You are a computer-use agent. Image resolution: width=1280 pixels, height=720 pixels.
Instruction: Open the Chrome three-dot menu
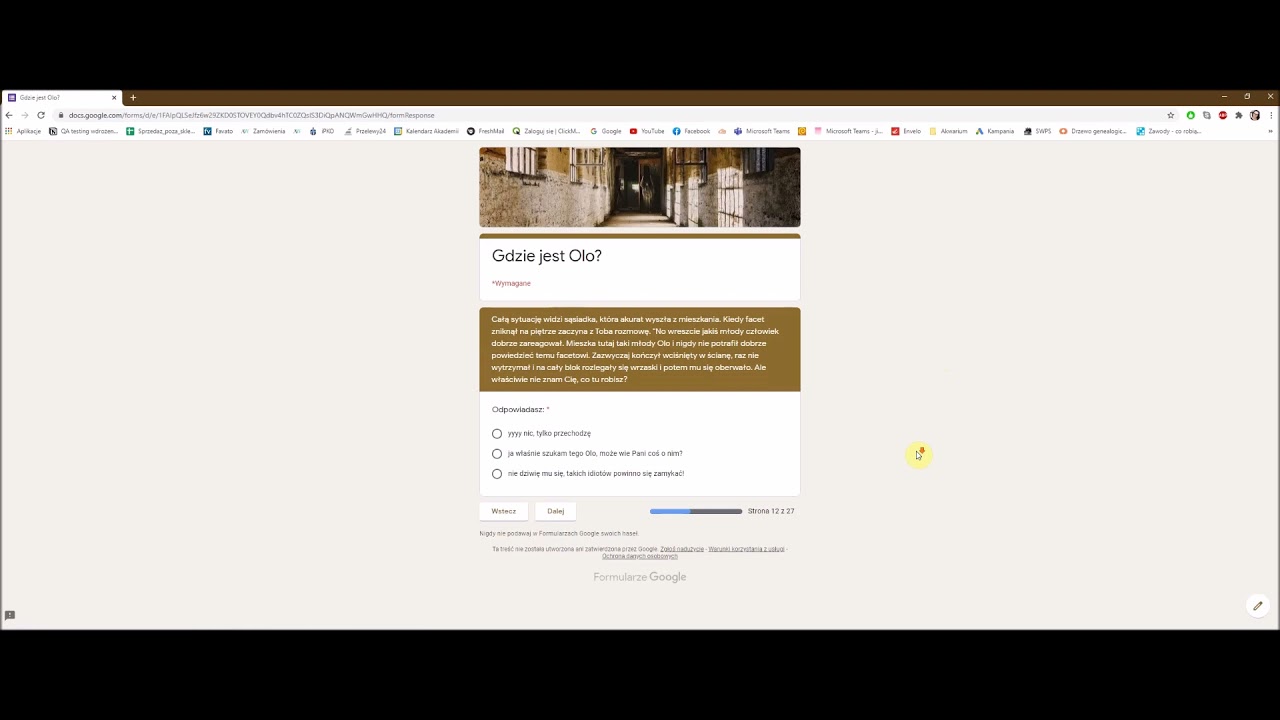click(1271, 115)
